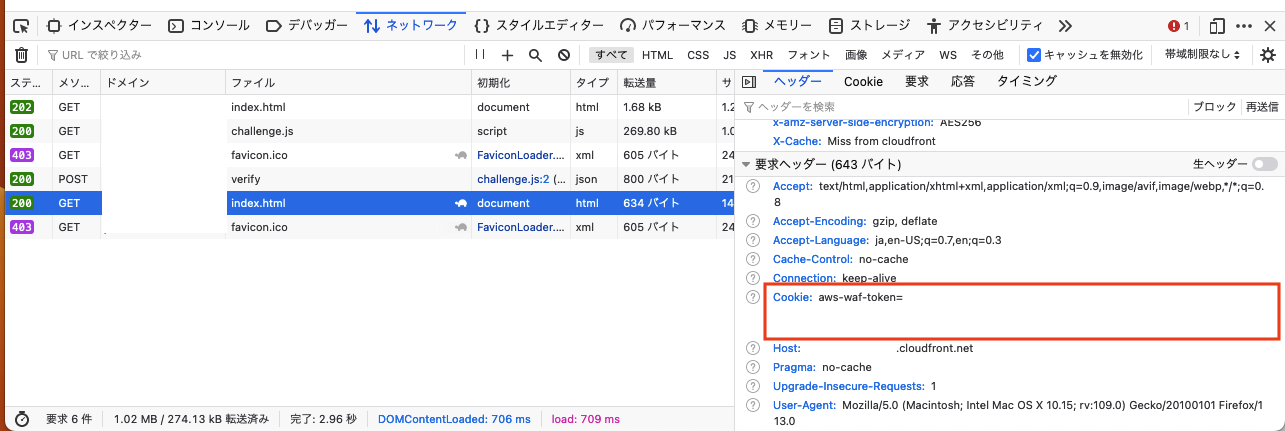Select the verify POST request row
The height and width of the screenshot is (431, 1285).
point(368,179)
